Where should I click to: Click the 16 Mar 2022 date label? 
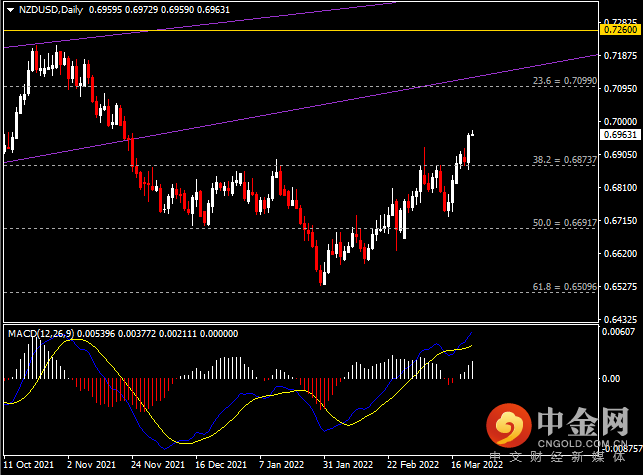click(477, 465)
